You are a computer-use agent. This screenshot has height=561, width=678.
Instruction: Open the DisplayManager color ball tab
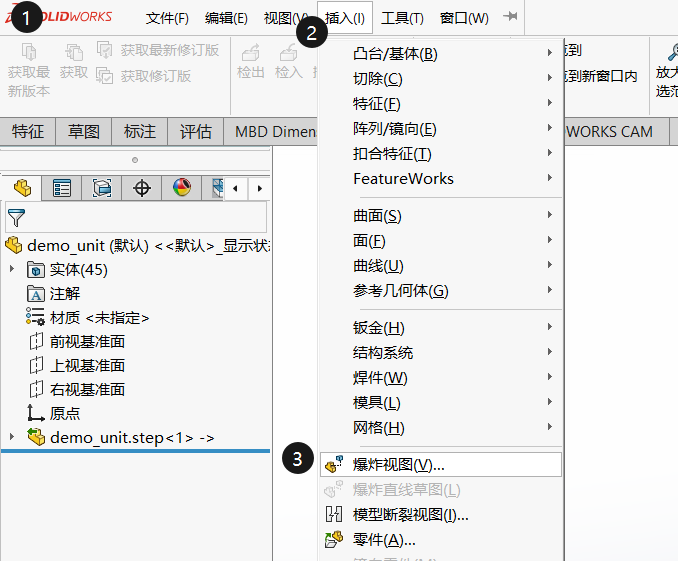[181, 188]
